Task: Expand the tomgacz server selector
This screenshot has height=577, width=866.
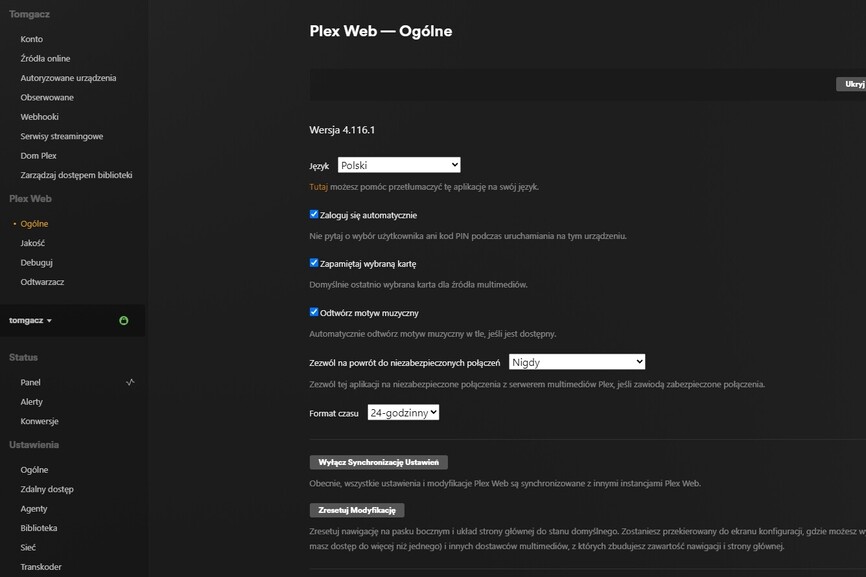Action: pyautogui.click(x=30, y=320)
